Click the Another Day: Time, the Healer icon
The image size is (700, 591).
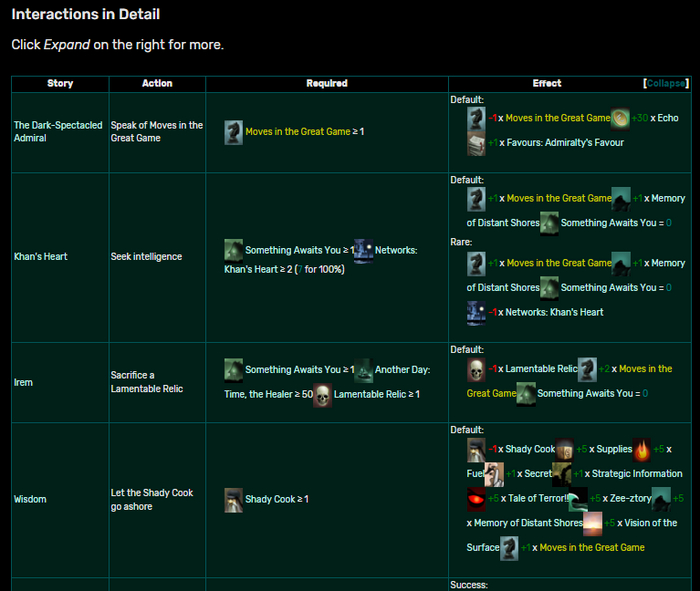(x=363, y=370)
